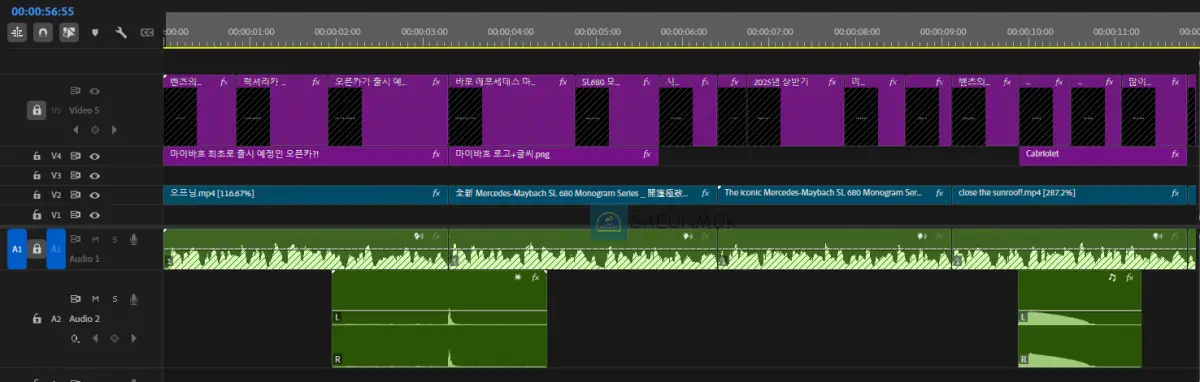
Task: Go to previous keyframe on Video 5
Action: [76, 129]
